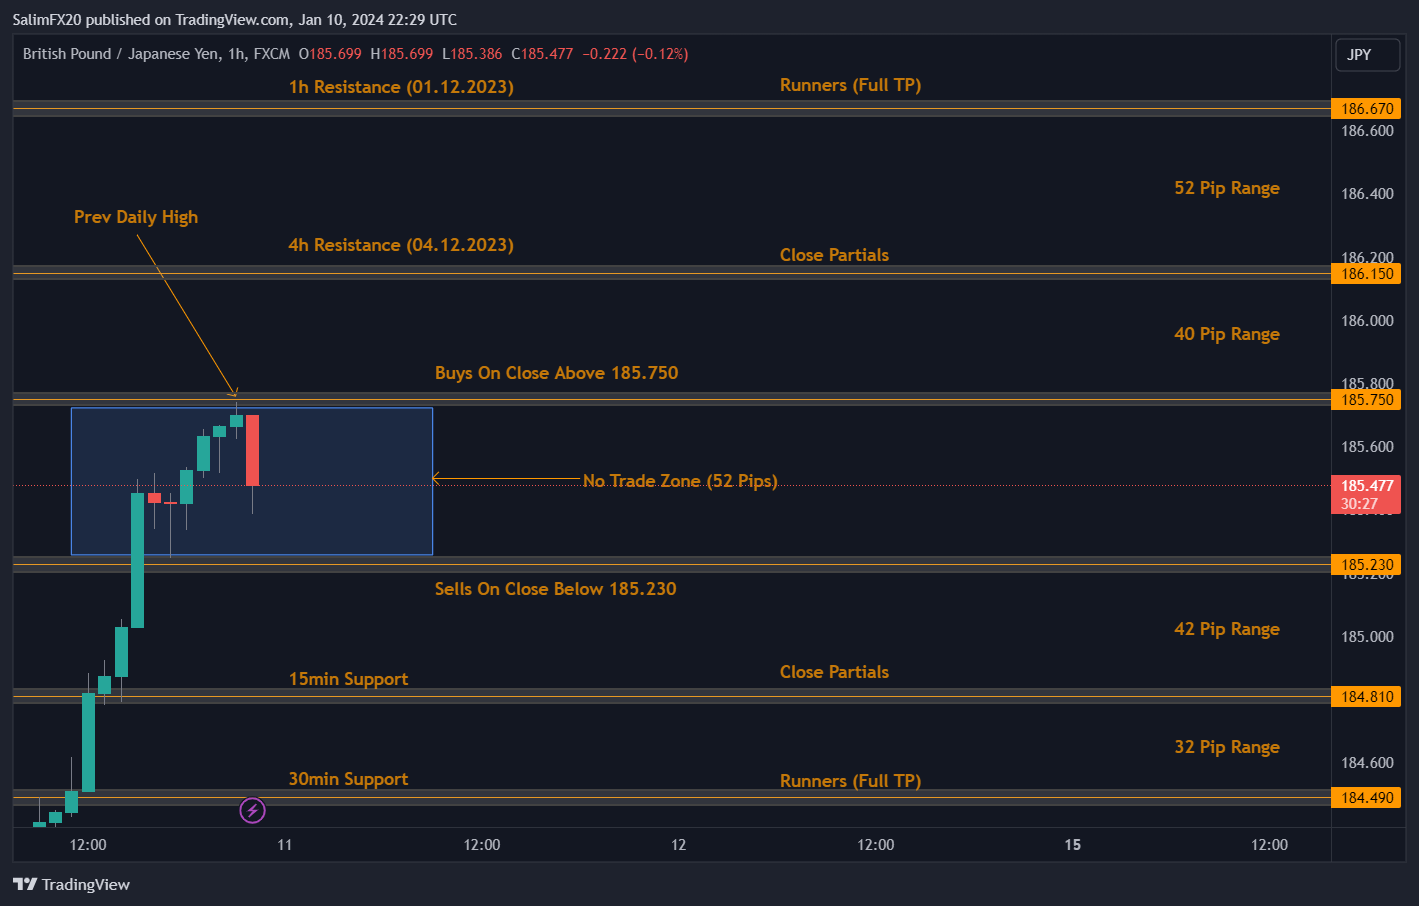
Task: Click 'Sells On Close Below 185.230' text
Action: (555, 589)
